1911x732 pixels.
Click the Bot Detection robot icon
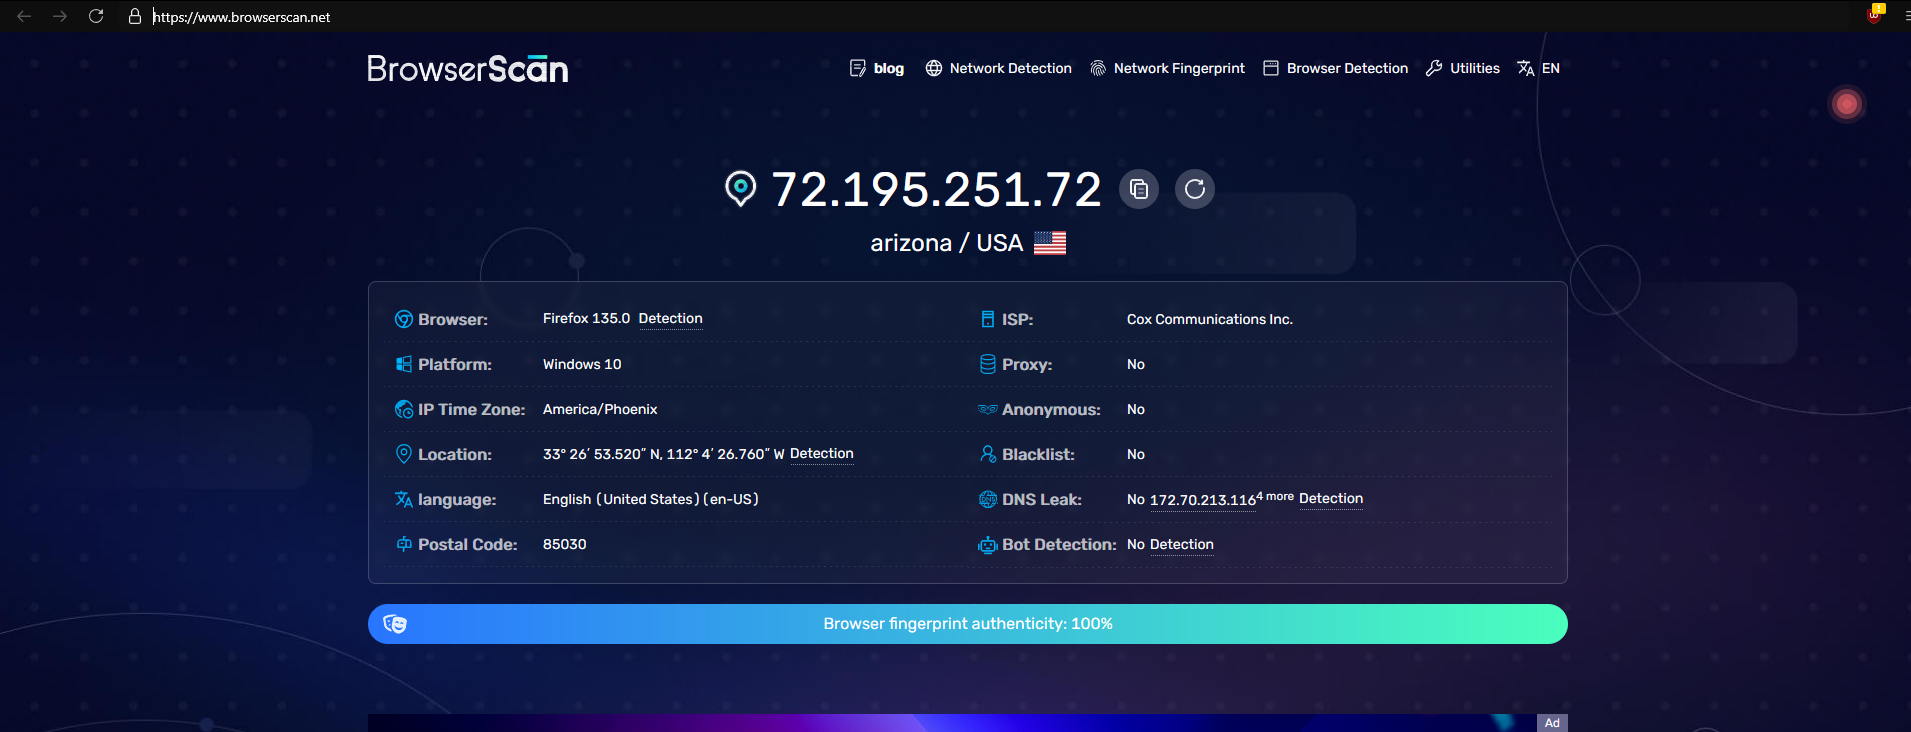[x=988, y=545]
